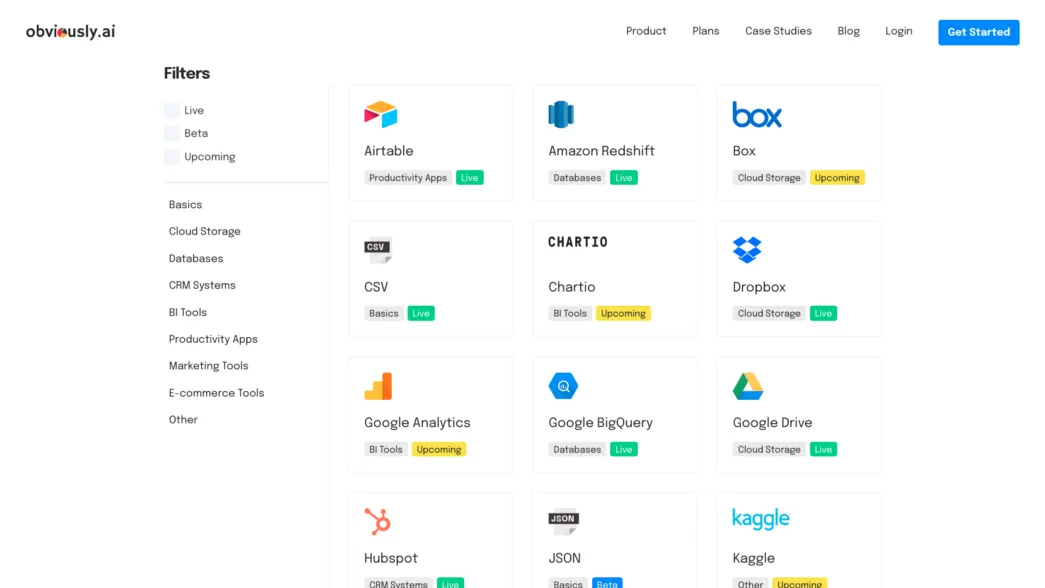Filter by Productivity Apps category
Viewport: 1045px width, 588px height.
213,339
